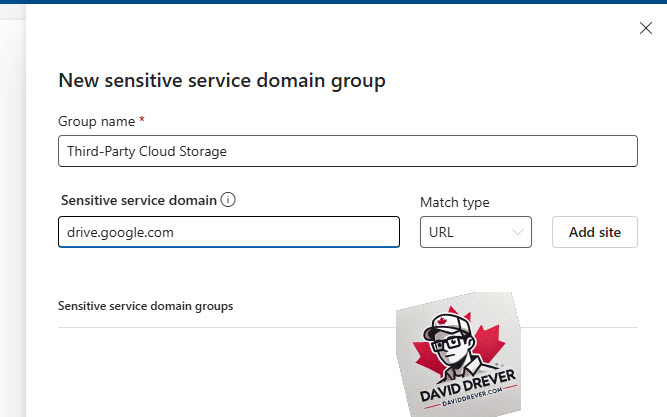Click the 'Group name' label
This screenshot has width=667, height=417.
click(x=97, y=121)
